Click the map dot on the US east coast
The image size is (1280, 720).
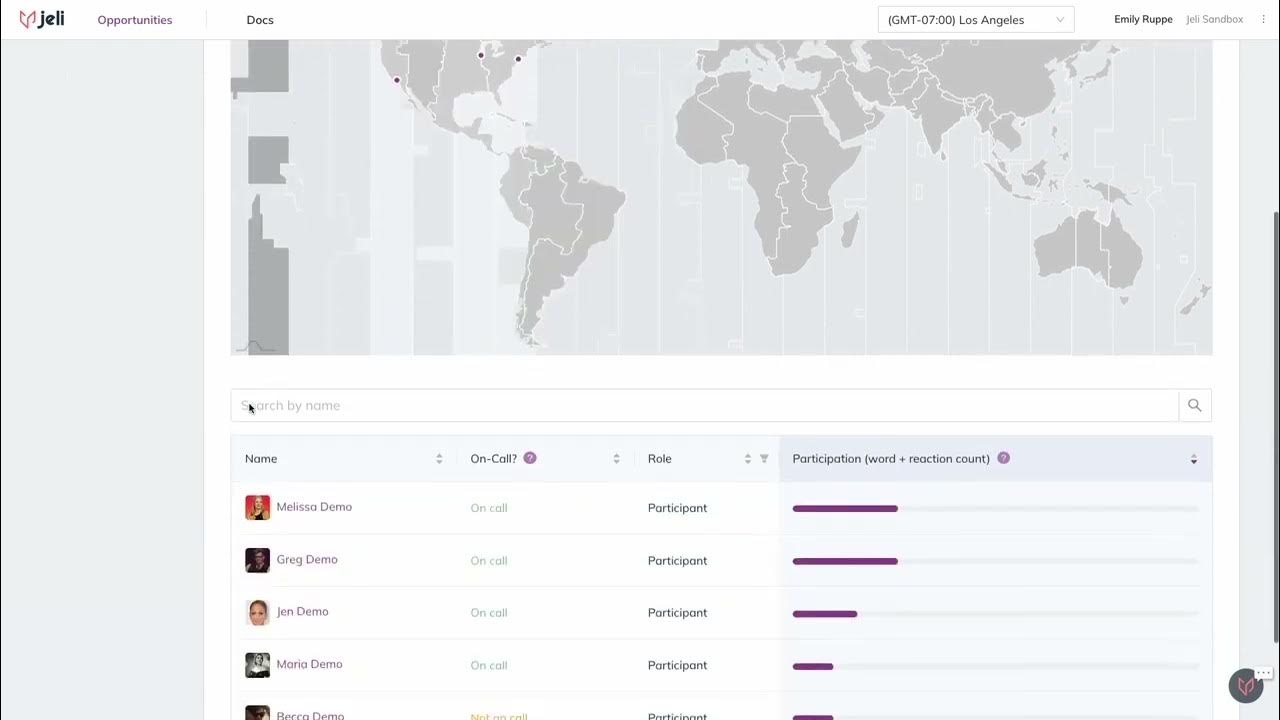pos(518,59)
